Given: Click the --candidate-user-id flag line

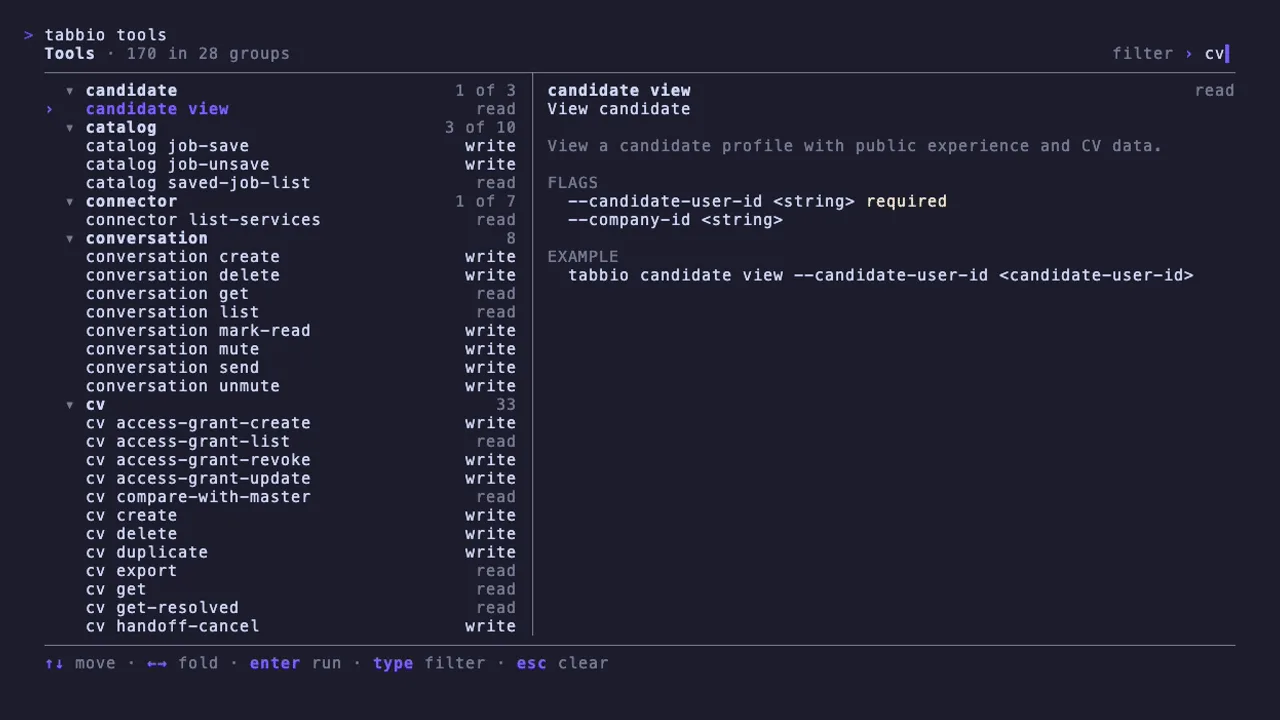Looking at the screenshot, I should pos(757,202).
